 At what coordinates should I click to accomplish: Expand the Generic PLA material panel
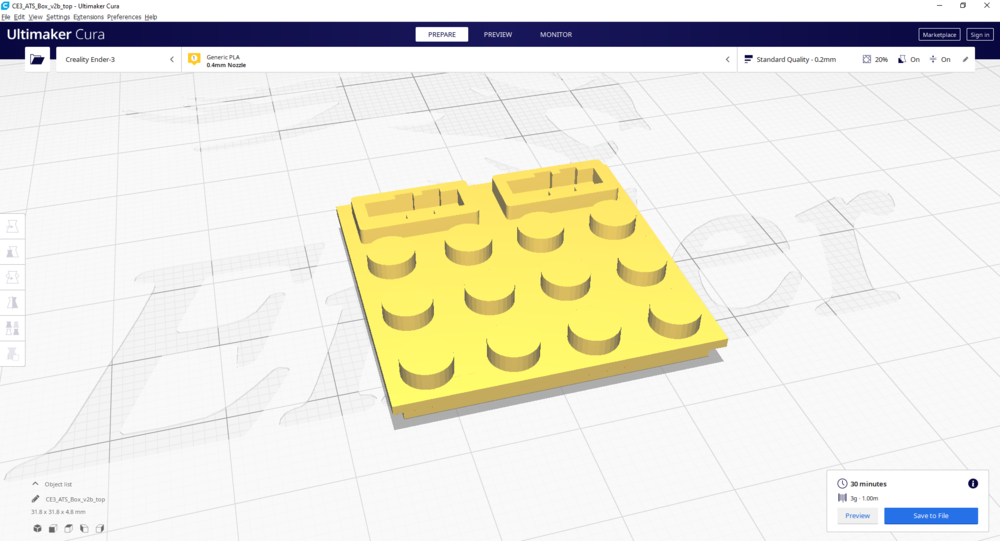[459, 59]
